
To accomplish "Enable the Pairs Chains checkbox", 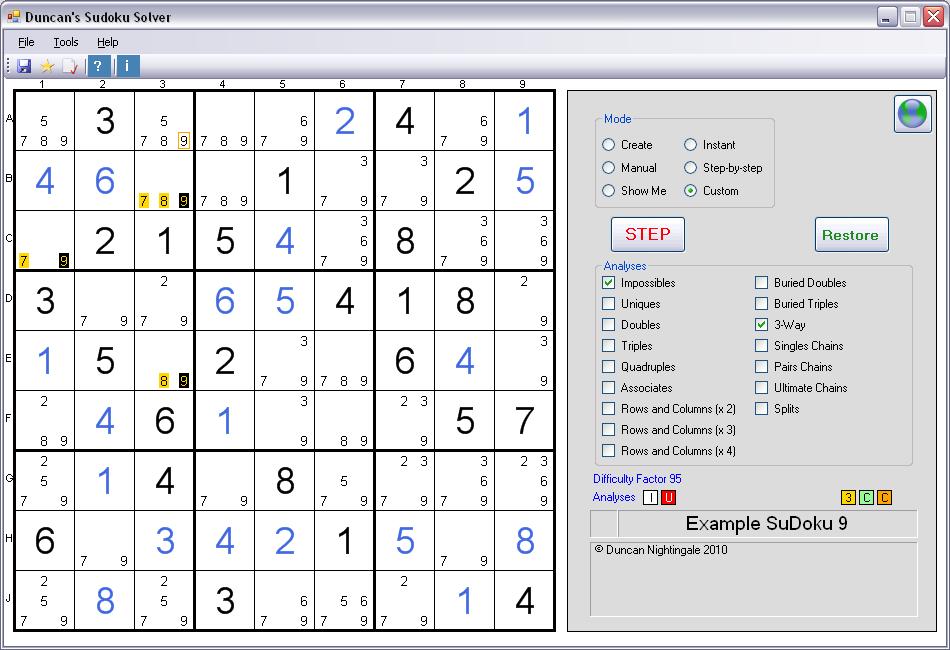I will (762, 366).
